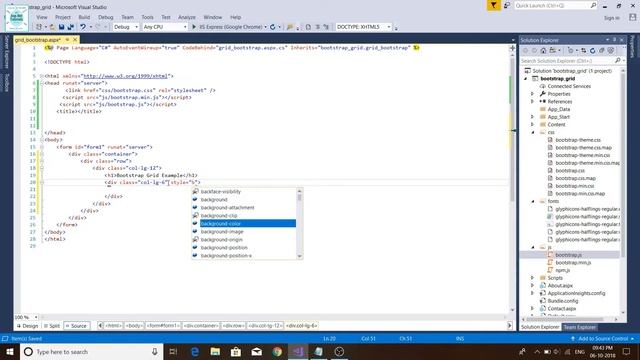Click the Task View taskbar icon

(x=173, y=351)
